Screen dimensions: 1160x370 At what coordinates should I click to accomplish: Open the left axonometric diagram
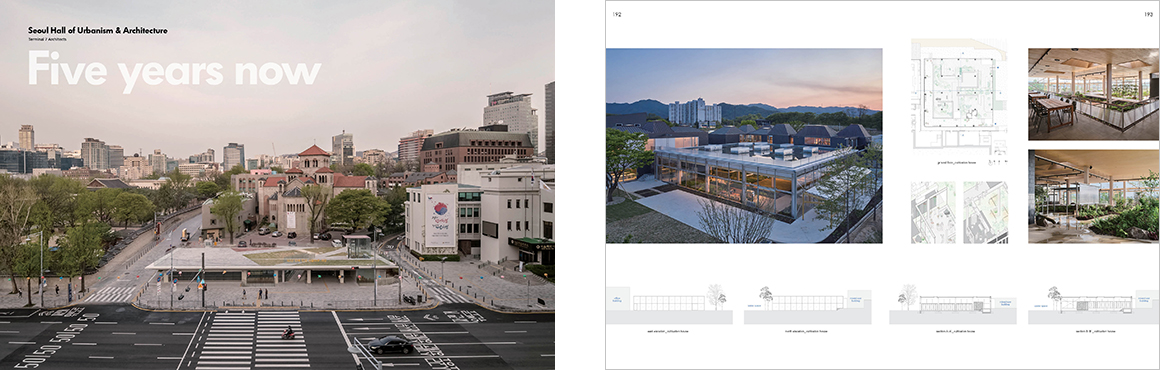click(933, 212)
